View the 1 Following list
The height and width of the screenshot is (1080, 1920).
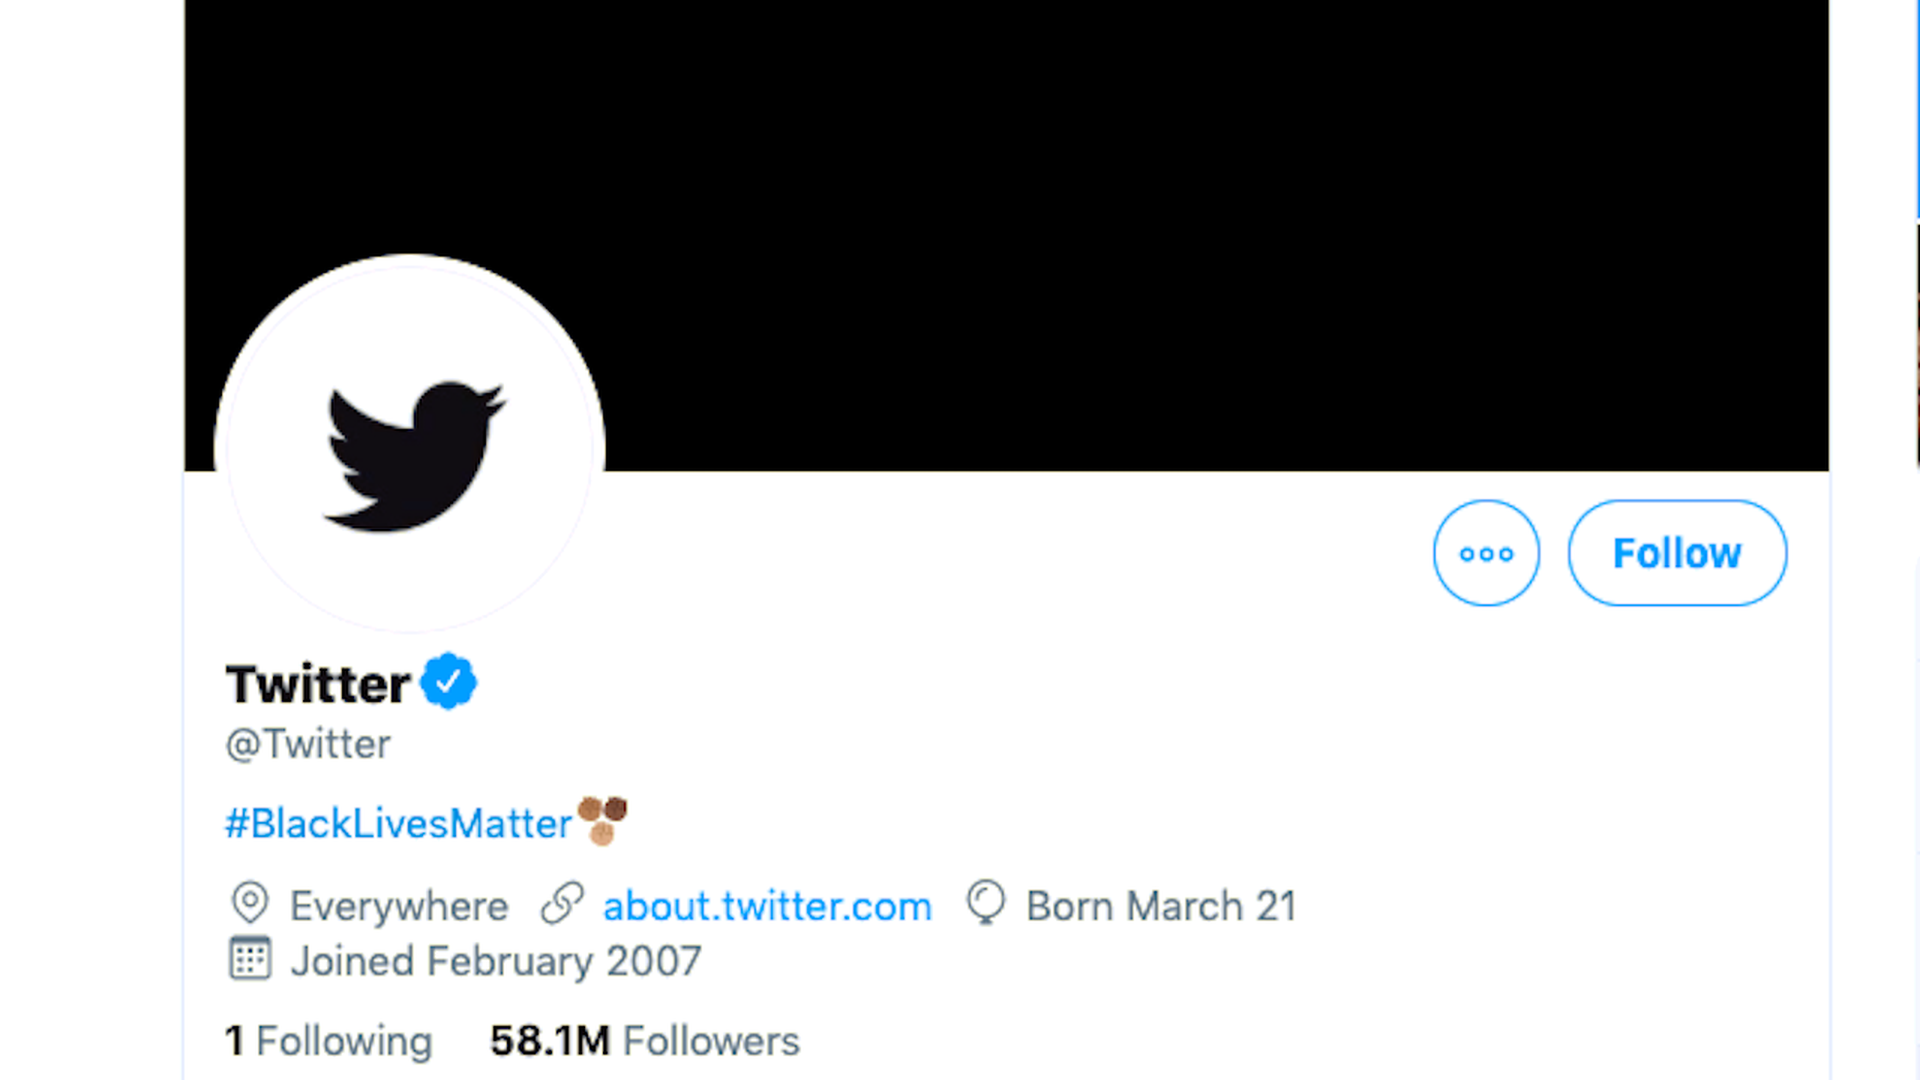(x=328, y=1041)
